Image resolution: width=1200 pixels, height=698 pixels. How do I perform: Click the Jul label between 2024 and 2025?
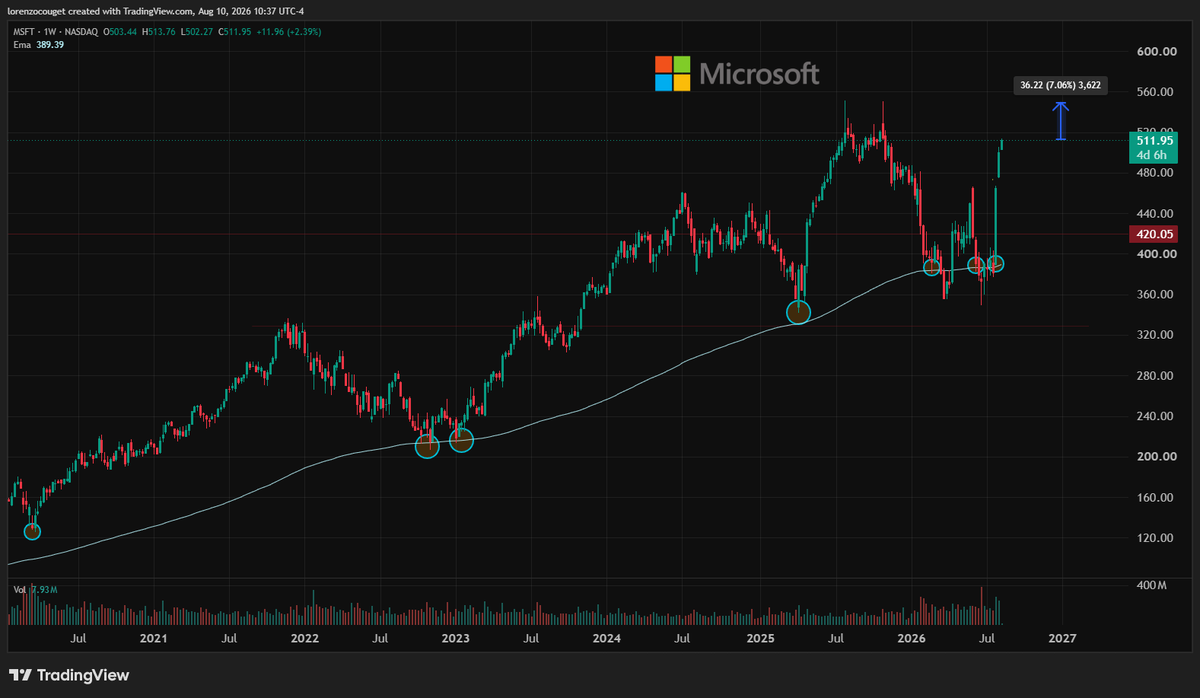[x=681, y=638]
